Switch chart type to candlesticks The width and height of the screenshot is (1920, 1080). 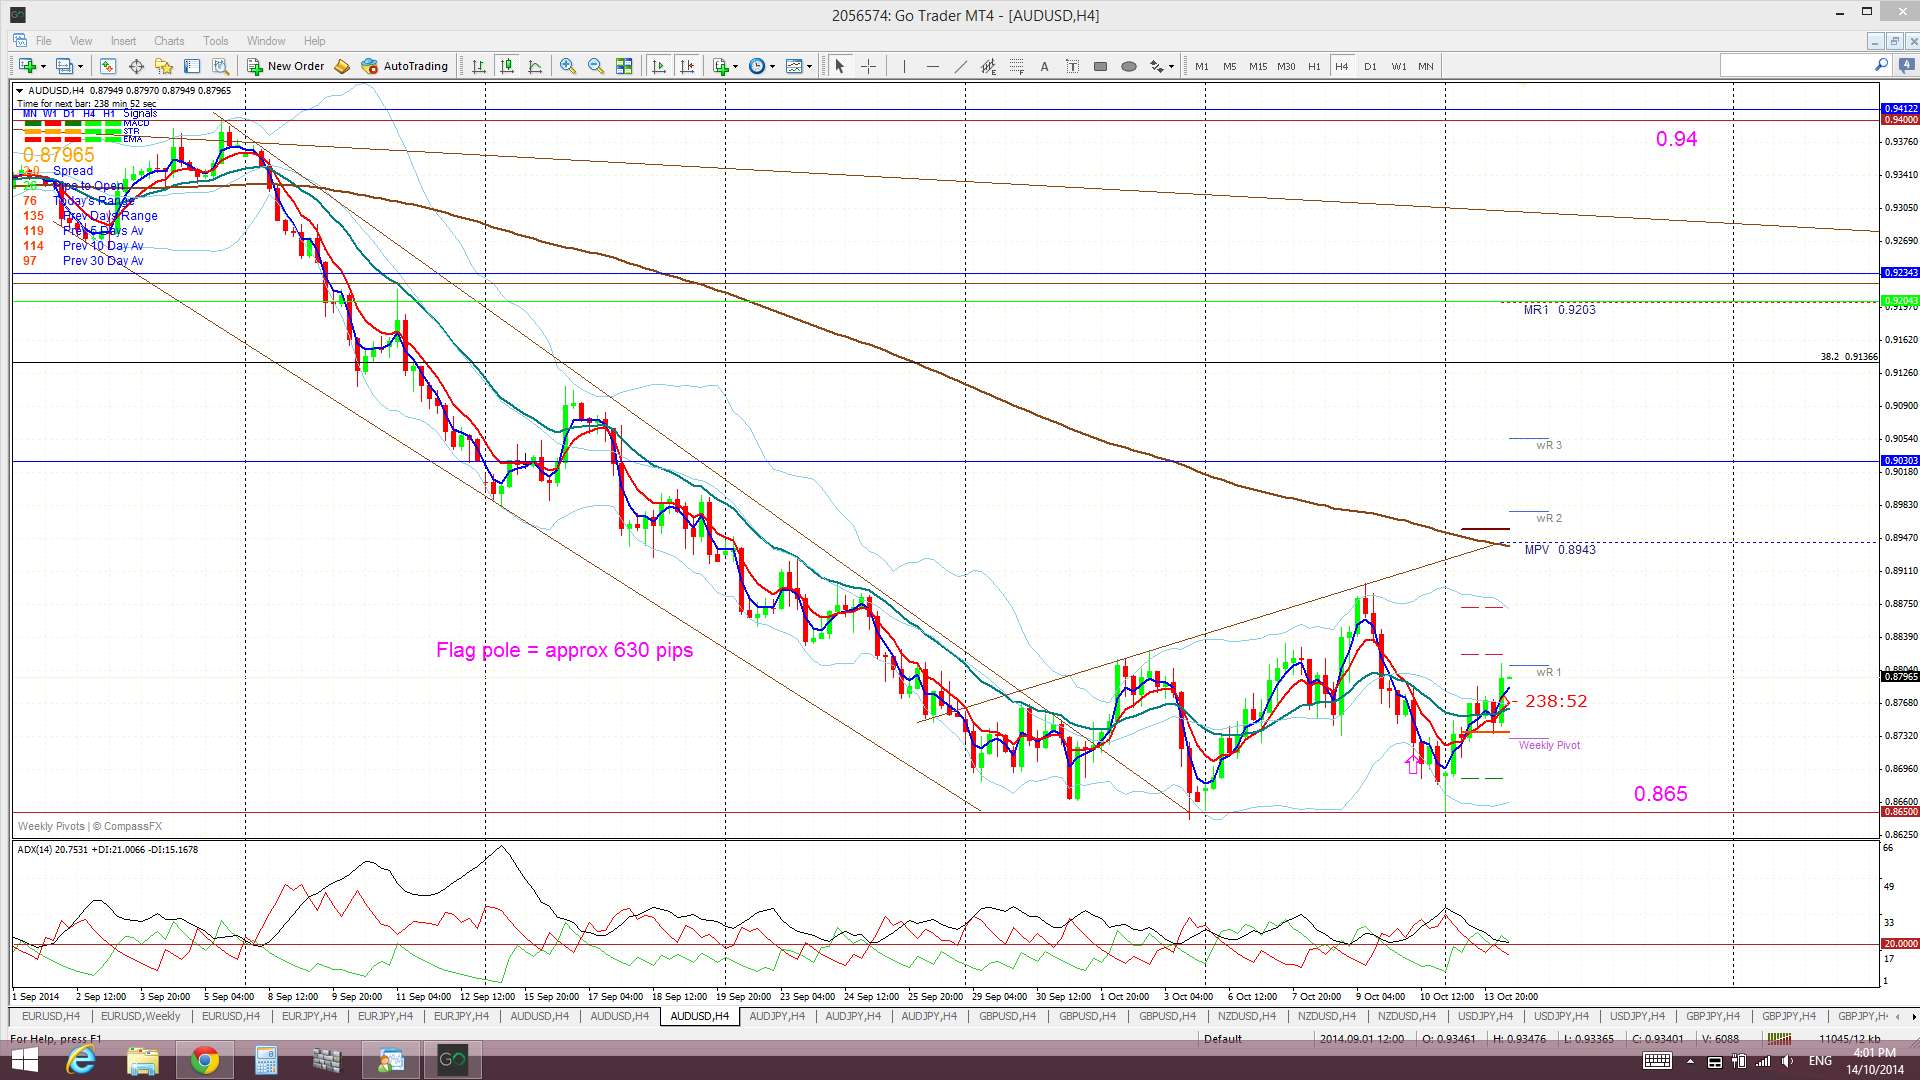point(507,66)
